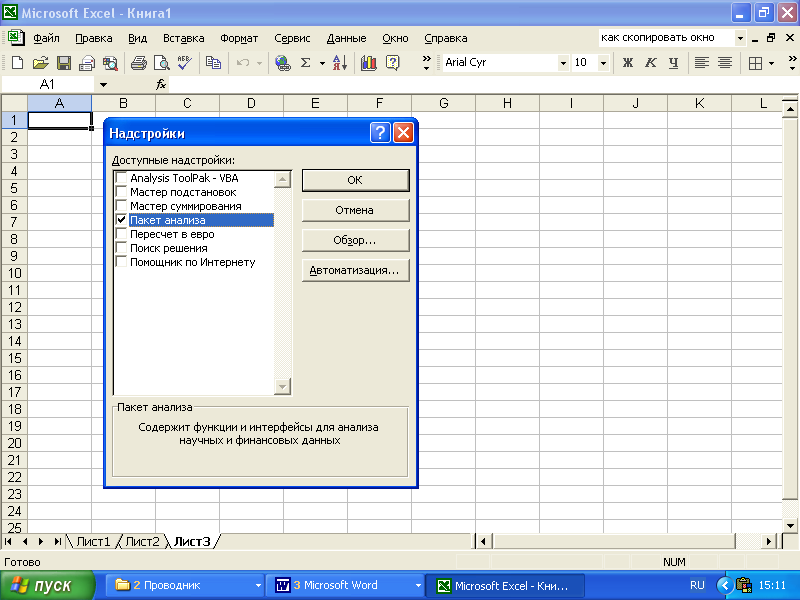The height and width of the screenshot is (600, 800).
Task: Expand standard toolbar options chevron
Action: coord(427,63)
